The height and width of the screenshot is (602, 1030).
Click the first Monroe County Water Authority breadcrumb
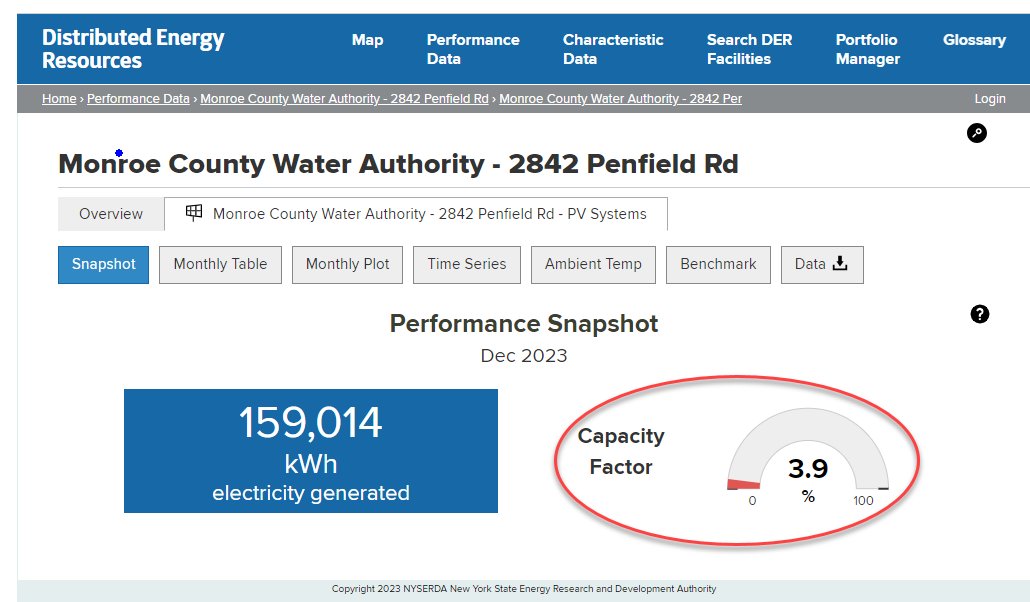344,99
